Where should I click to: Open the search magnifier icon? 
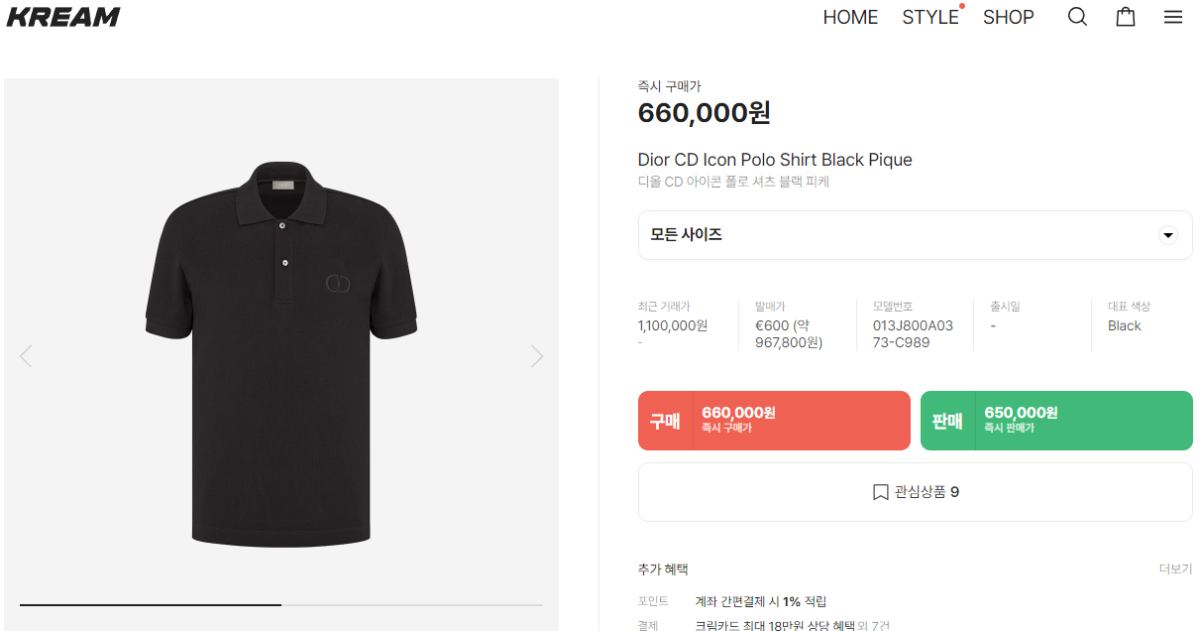[1077, 17]
